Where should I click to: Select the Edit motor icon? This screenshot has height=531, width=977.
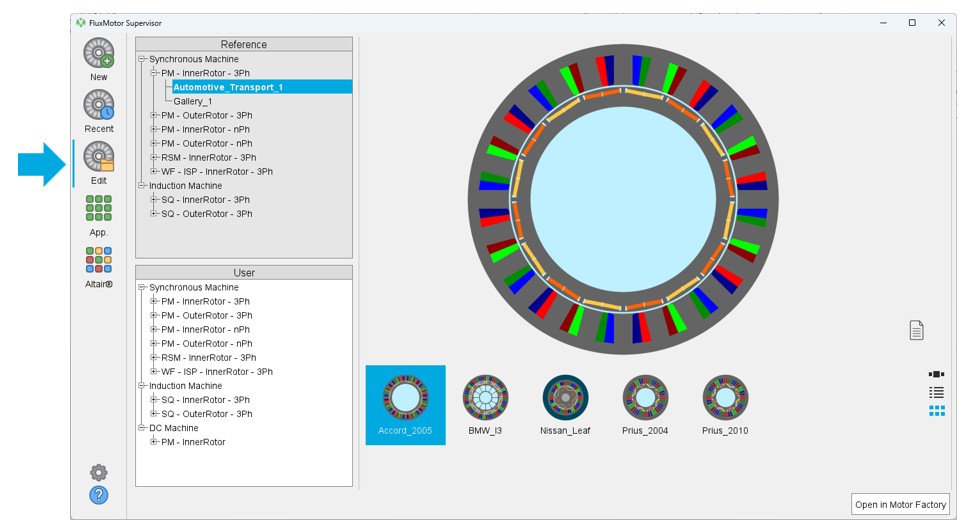point(99,158)
